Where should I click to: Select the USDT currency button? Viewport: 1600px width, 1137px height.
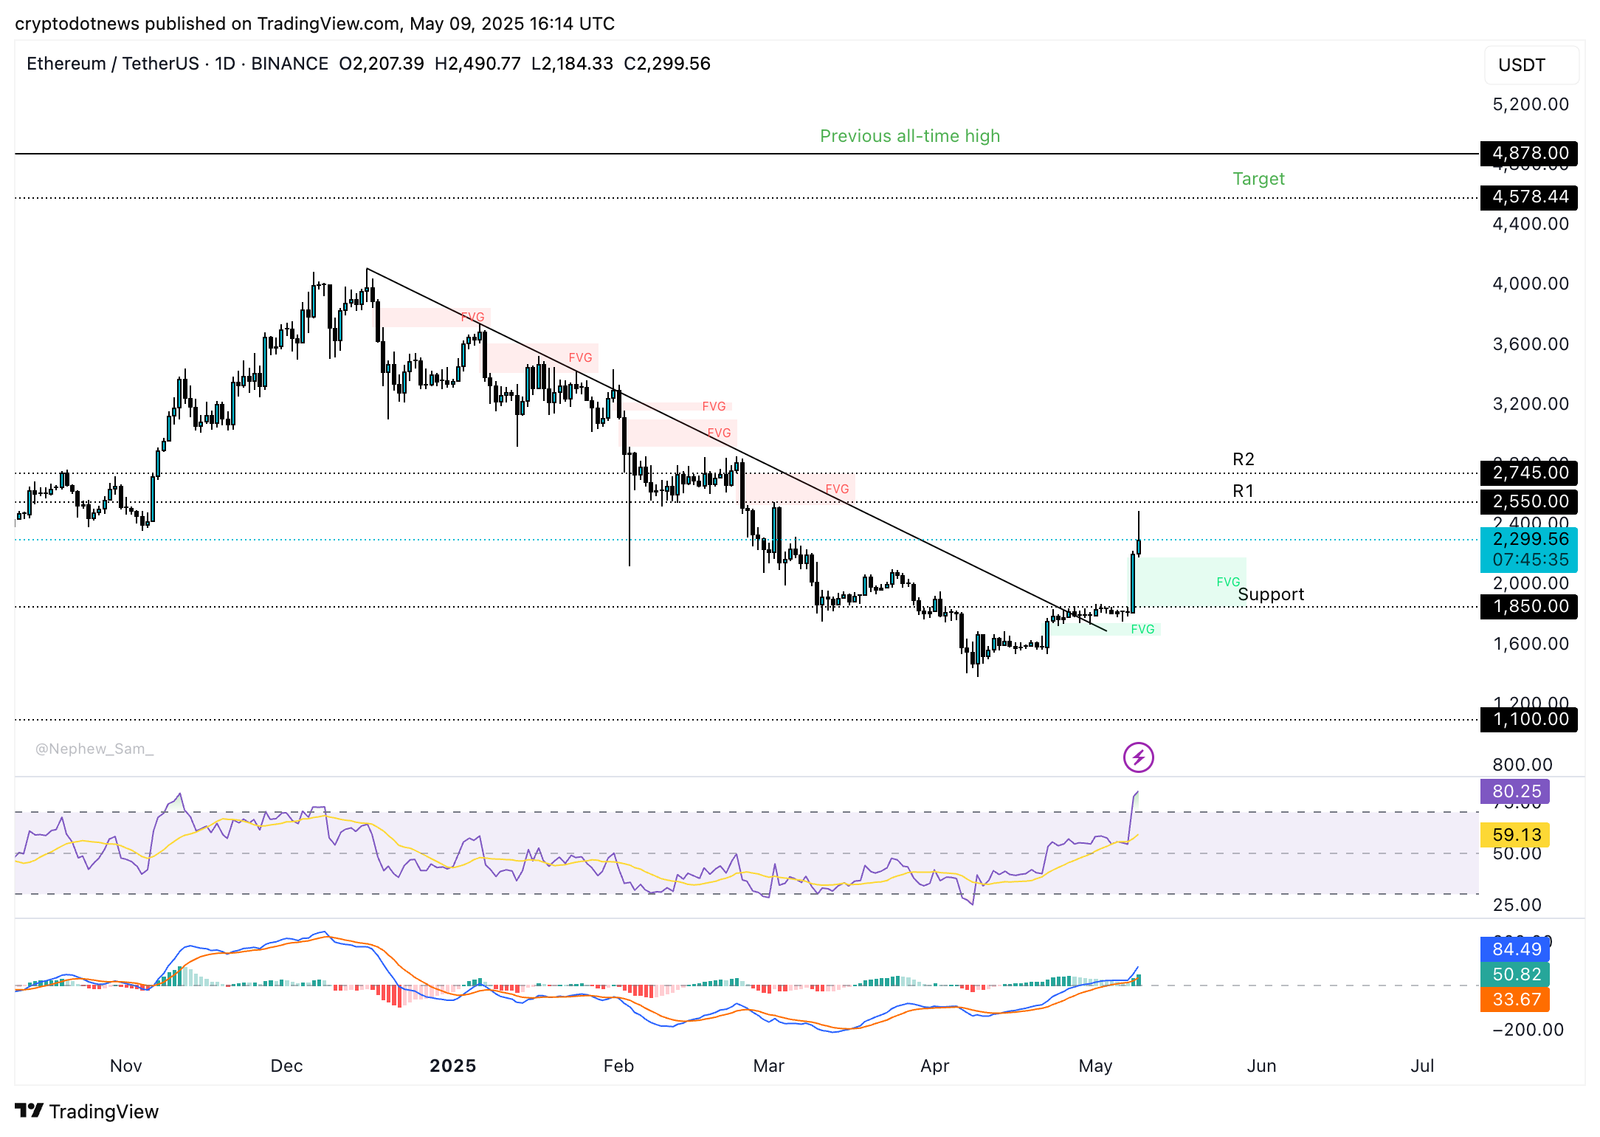click(x=1530, y=64)
